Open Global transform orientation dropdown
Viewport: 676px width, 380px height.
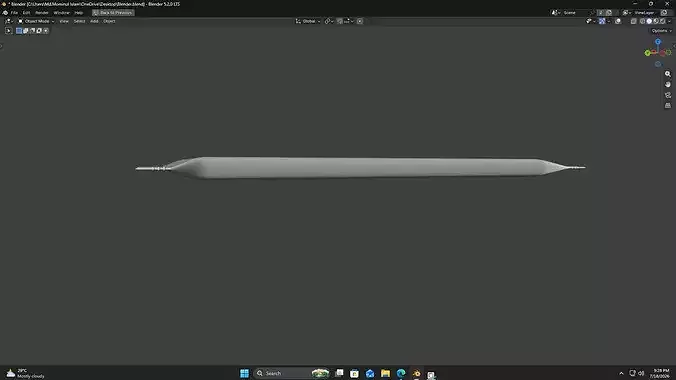pos(308,21)
